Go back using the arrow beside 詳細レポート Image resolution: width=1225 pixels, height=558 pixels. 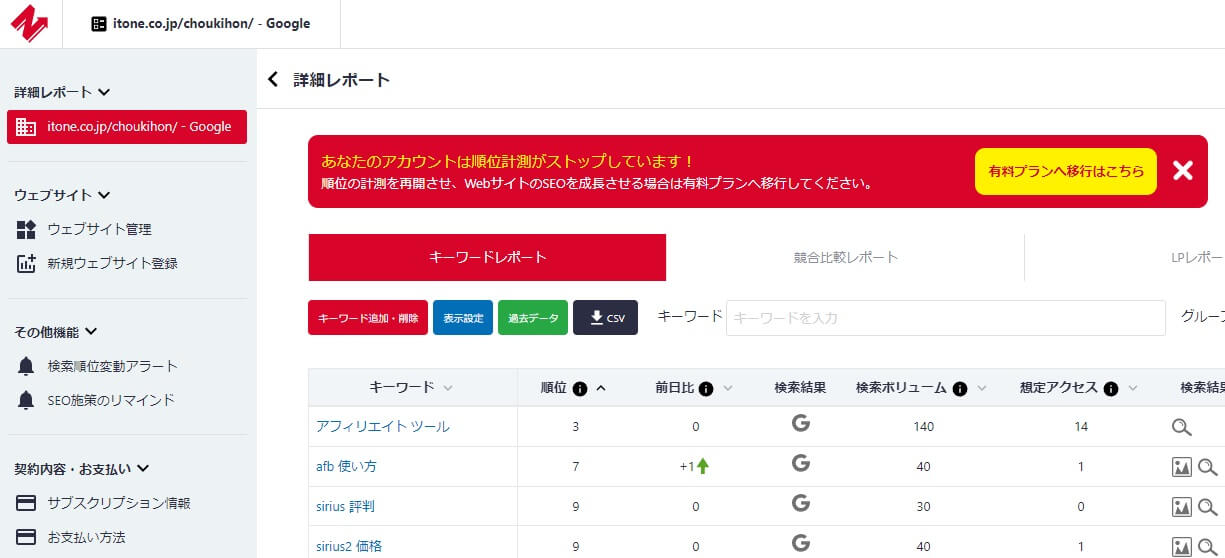coord(273,80)
